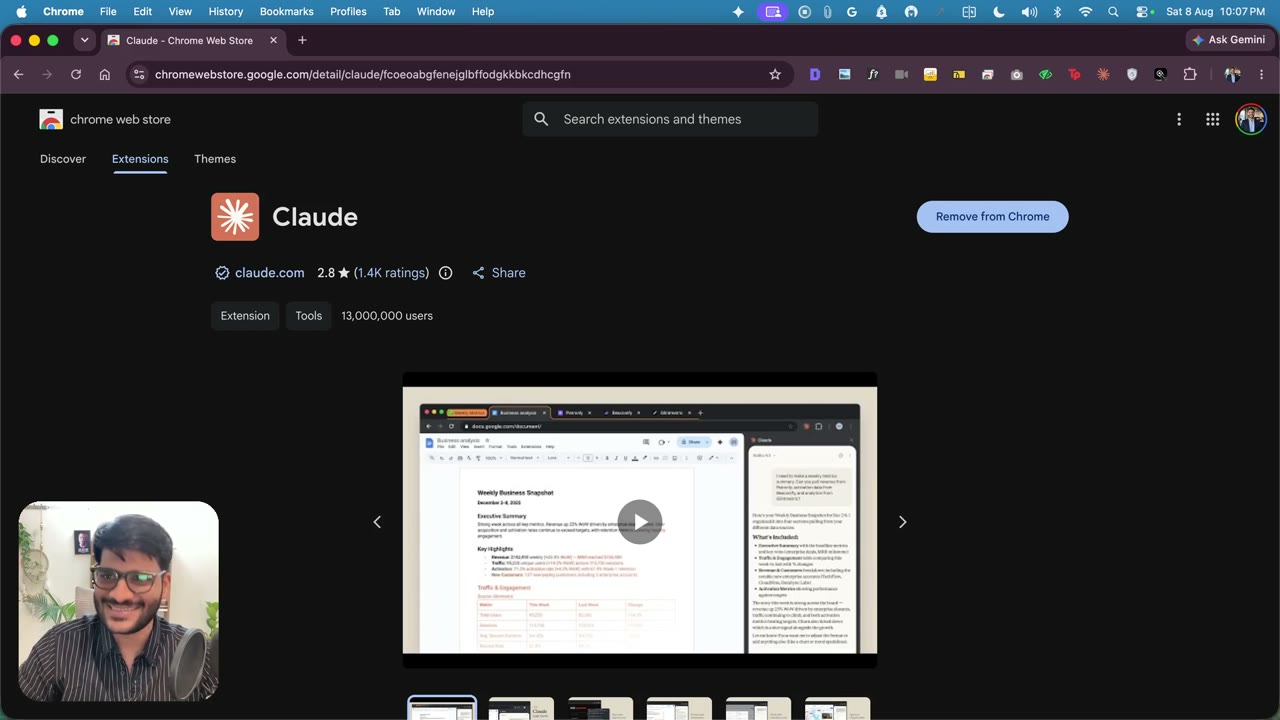Open Control Center in the menu bar
The height and width of the screenshot is (720, 1280).
click(x=1143, y=12)
